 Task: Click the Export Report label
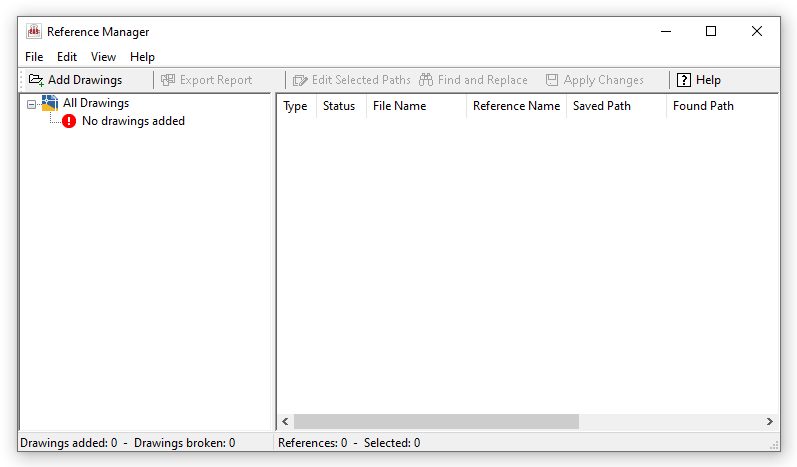pyautogui.click(x=216, y=80)
